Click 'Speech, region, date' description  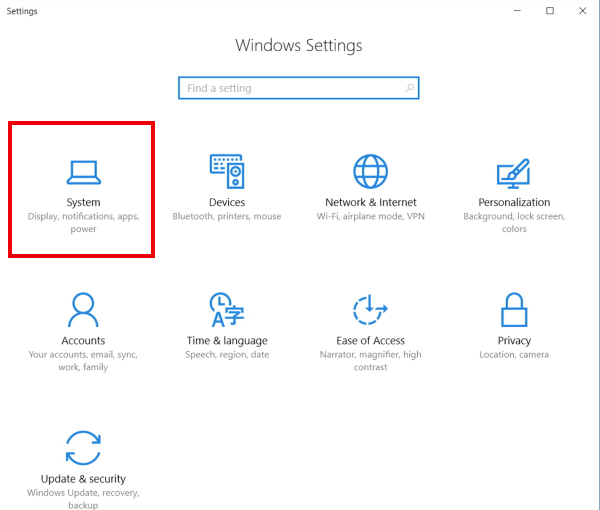227,355
